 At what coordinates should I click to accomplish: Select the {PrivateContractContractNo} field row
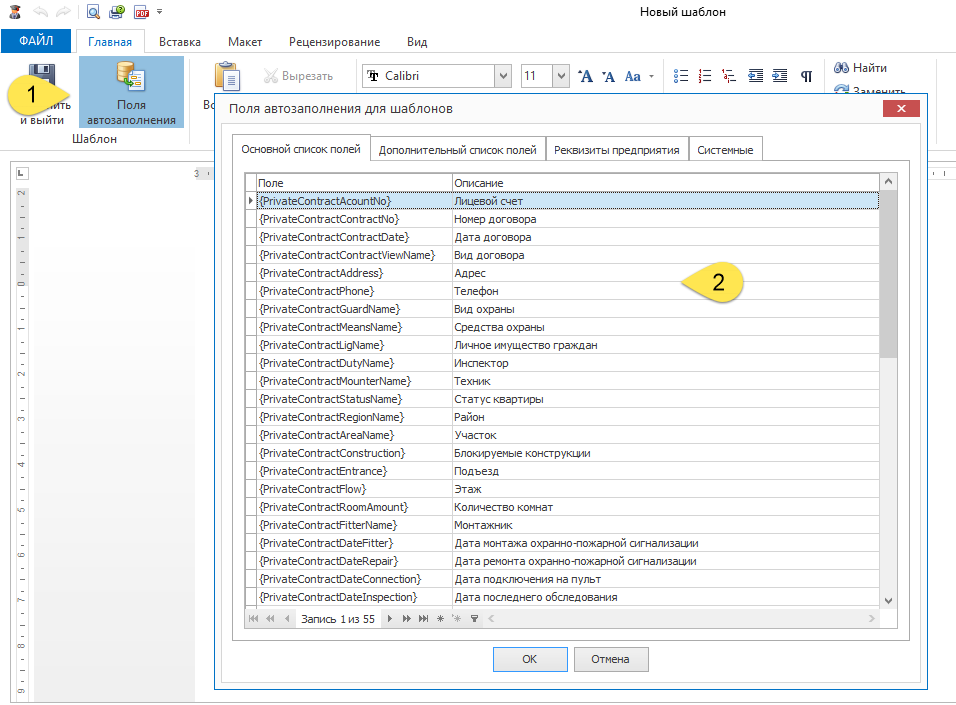(x=562, y=219)
